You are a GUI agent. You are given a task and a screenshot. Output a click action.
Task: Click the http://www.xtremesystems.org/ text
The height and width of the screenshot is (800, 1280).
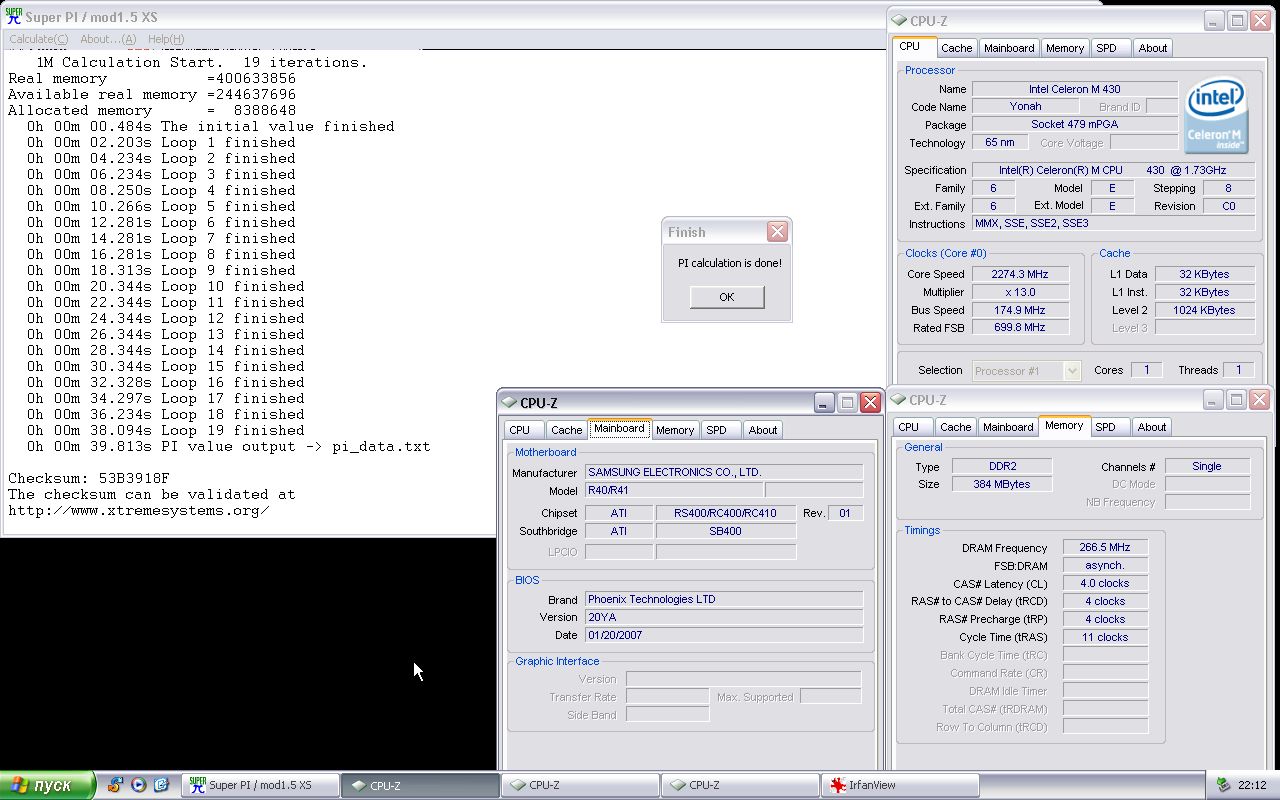[139, 510]
